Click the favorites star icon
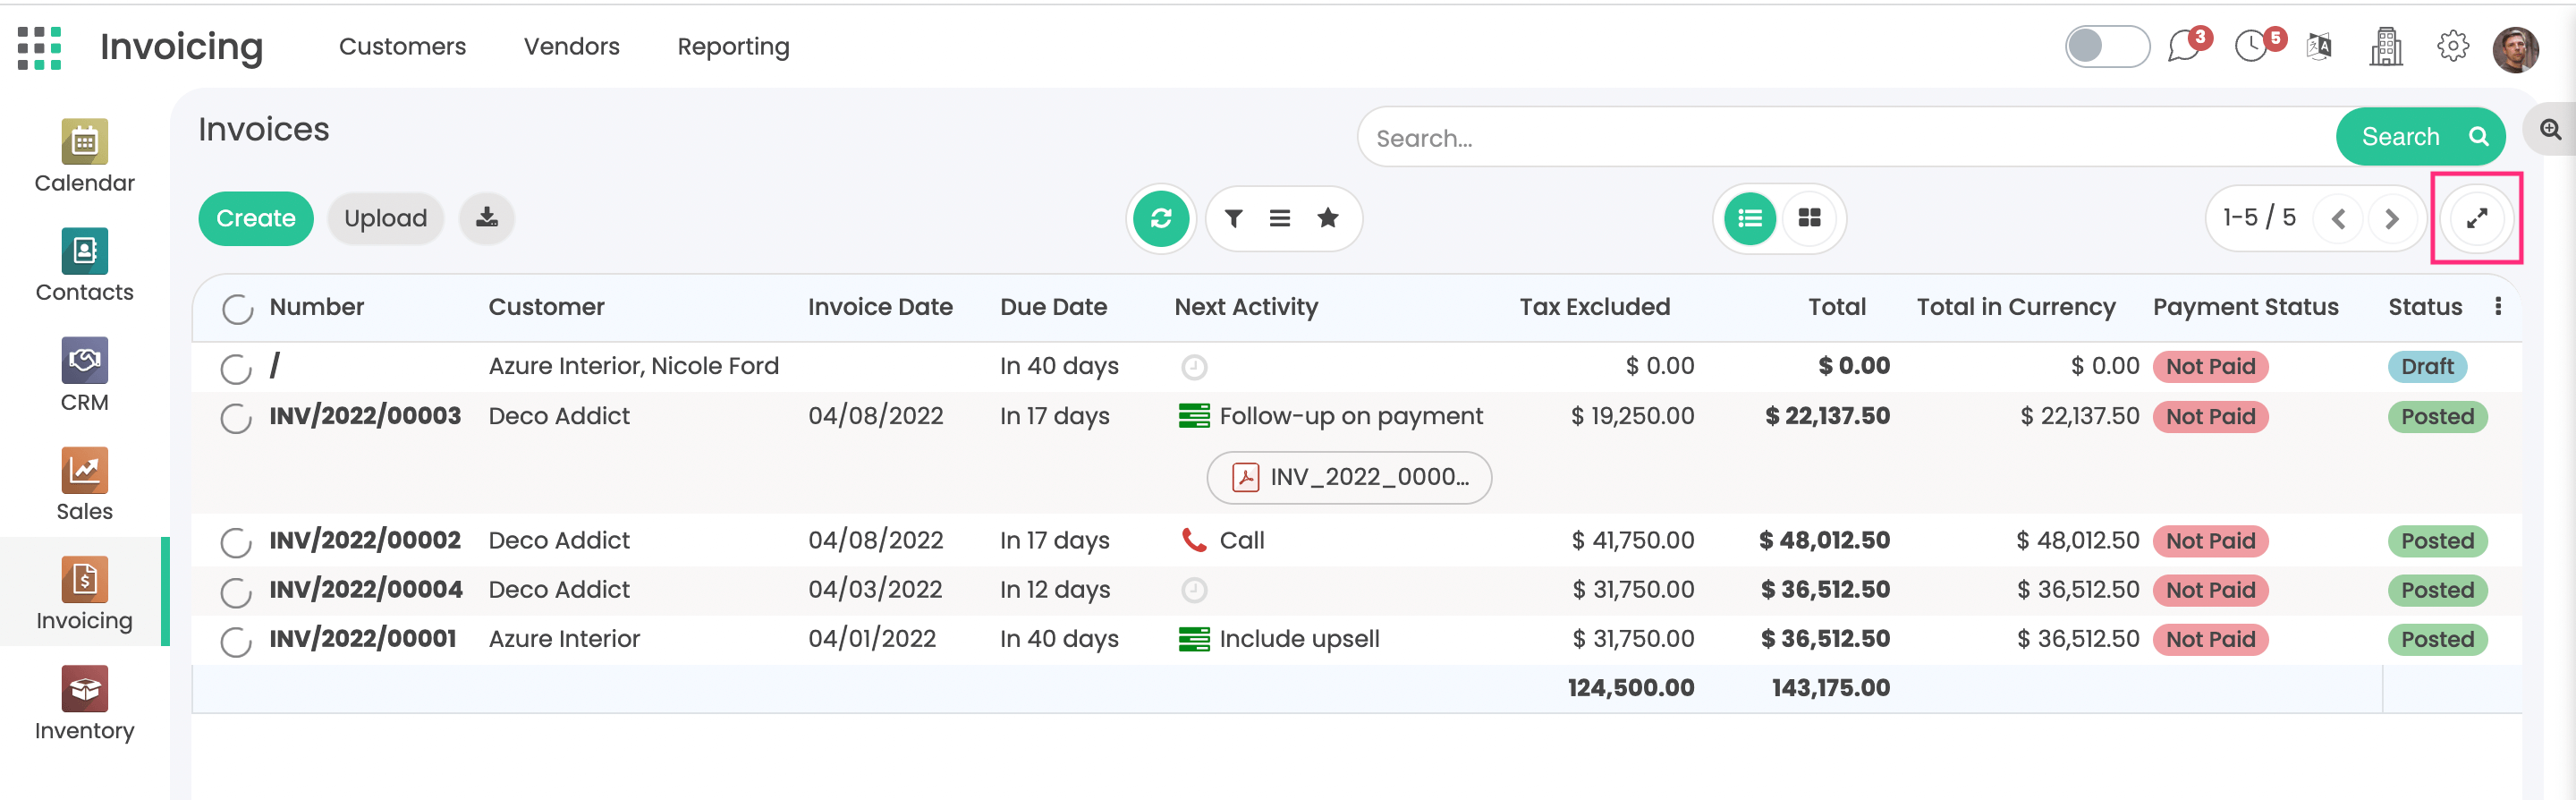The image size is (2576, 800). click(1327, 218)
